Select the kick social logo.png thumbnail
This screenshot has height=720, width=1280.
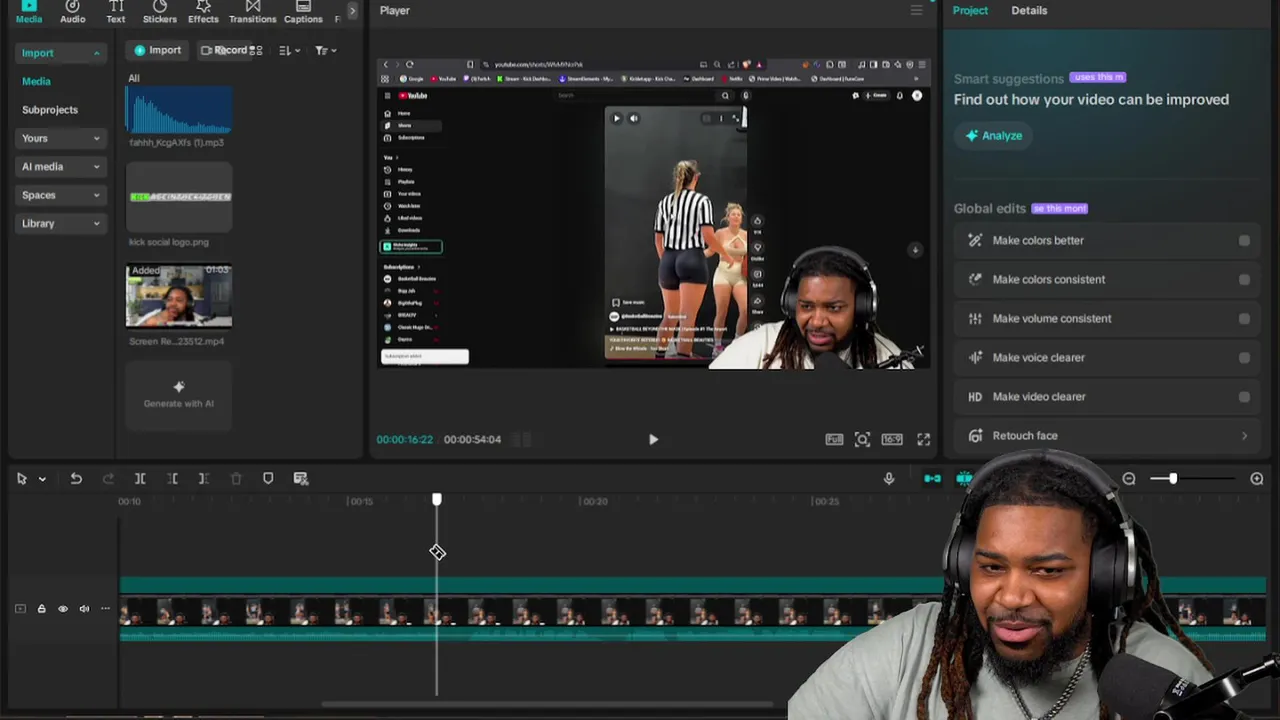pyautogui.click(x=179, y=198)
